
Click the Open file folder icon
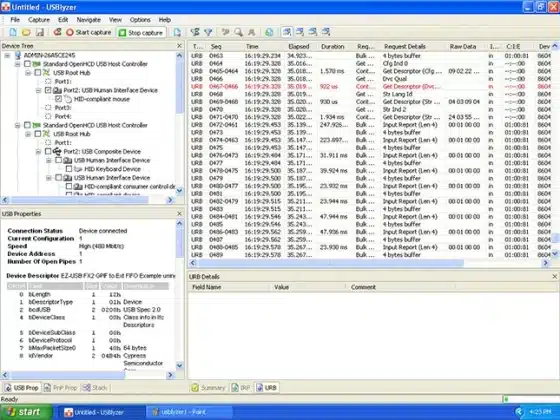point(26,32)
